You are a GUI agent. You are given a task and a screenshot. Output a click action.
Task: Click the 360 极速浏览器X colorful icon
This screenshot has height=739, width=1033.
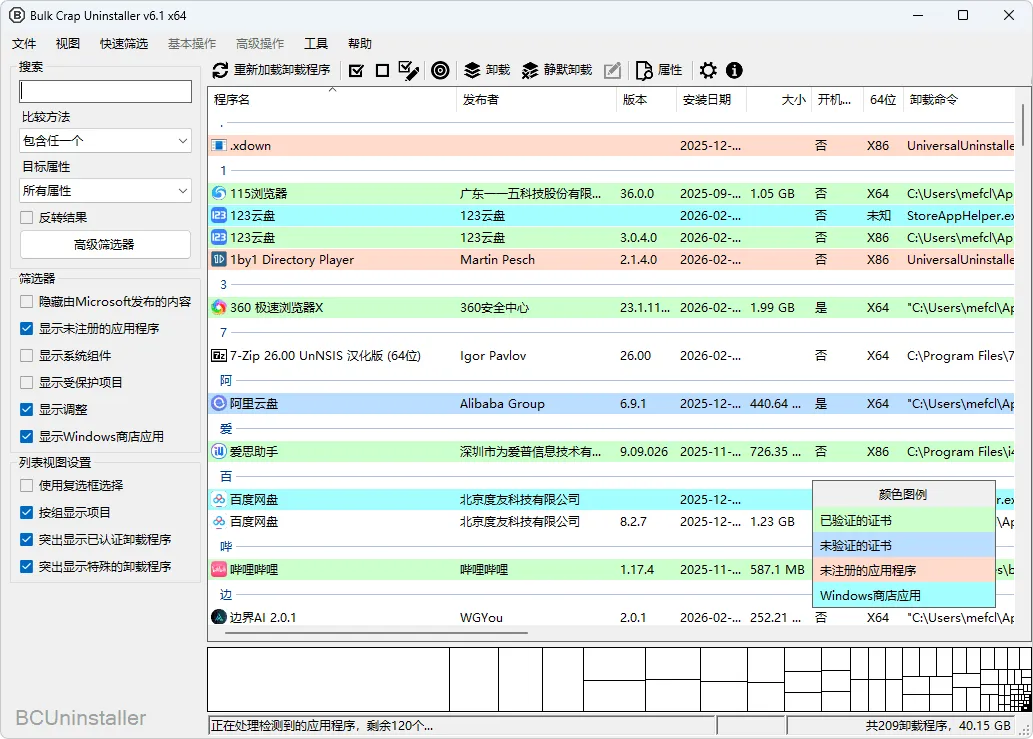pos(219,308)
